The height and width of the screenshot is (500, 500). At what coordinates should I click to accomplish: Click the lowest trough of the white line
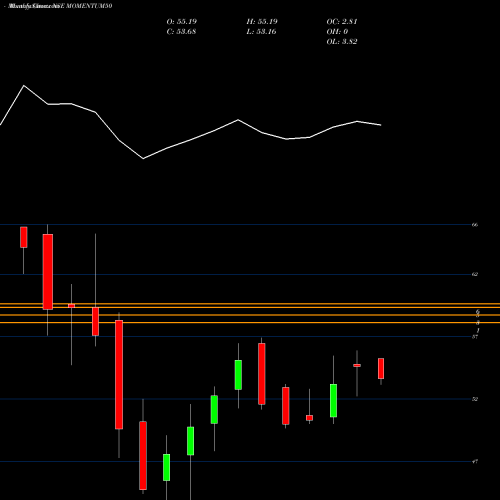pyautogui.click(x=143, y=159)
